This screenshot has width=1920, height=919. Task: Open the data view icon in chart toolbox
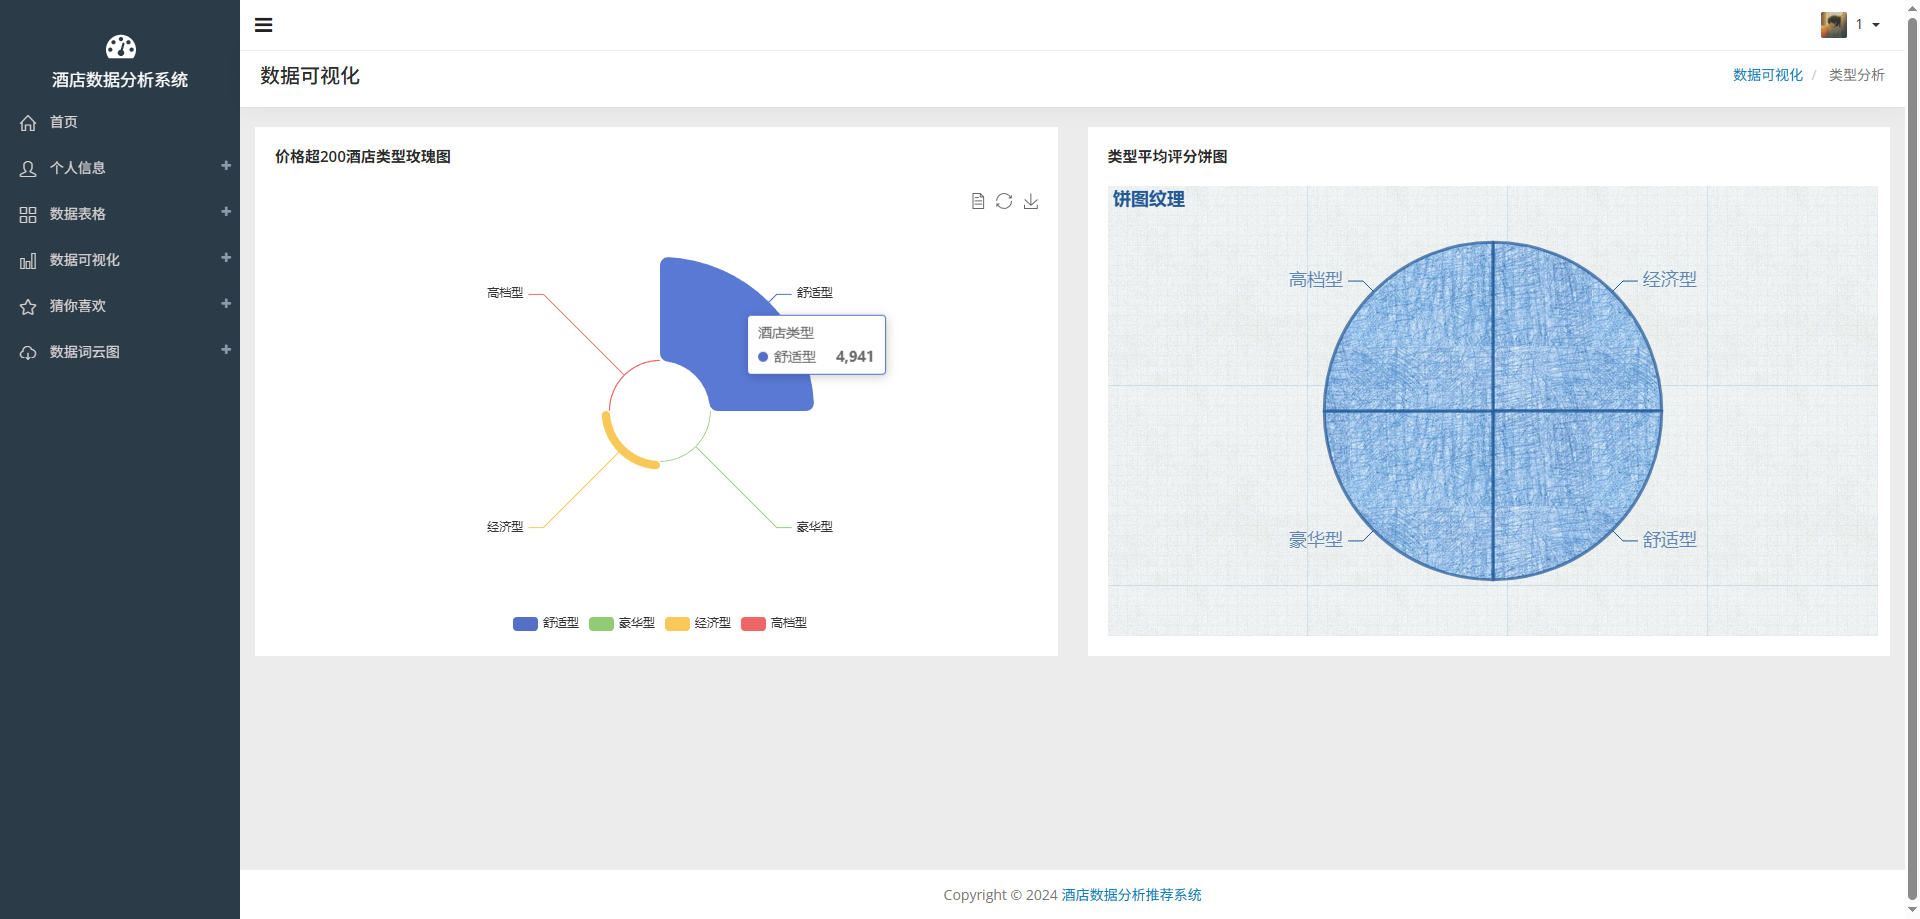pos(978,201)
